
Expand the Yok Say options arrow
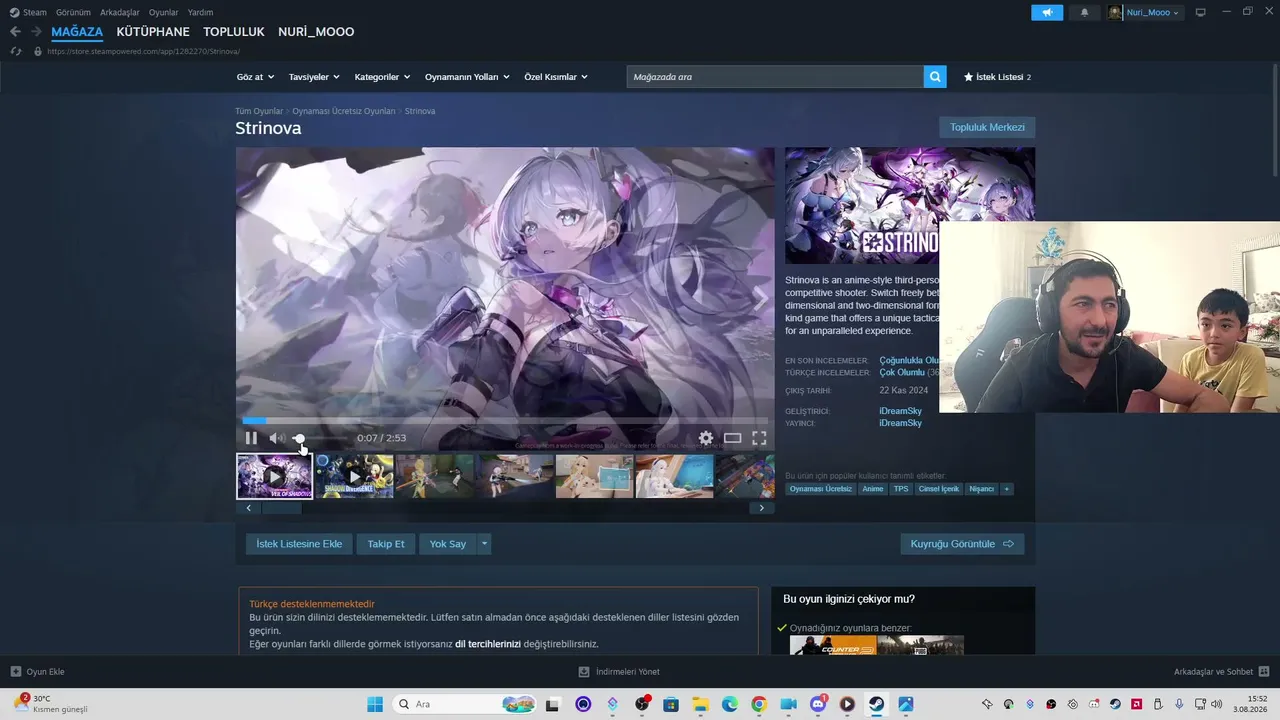pyautogui.click(x=484, y=544)
